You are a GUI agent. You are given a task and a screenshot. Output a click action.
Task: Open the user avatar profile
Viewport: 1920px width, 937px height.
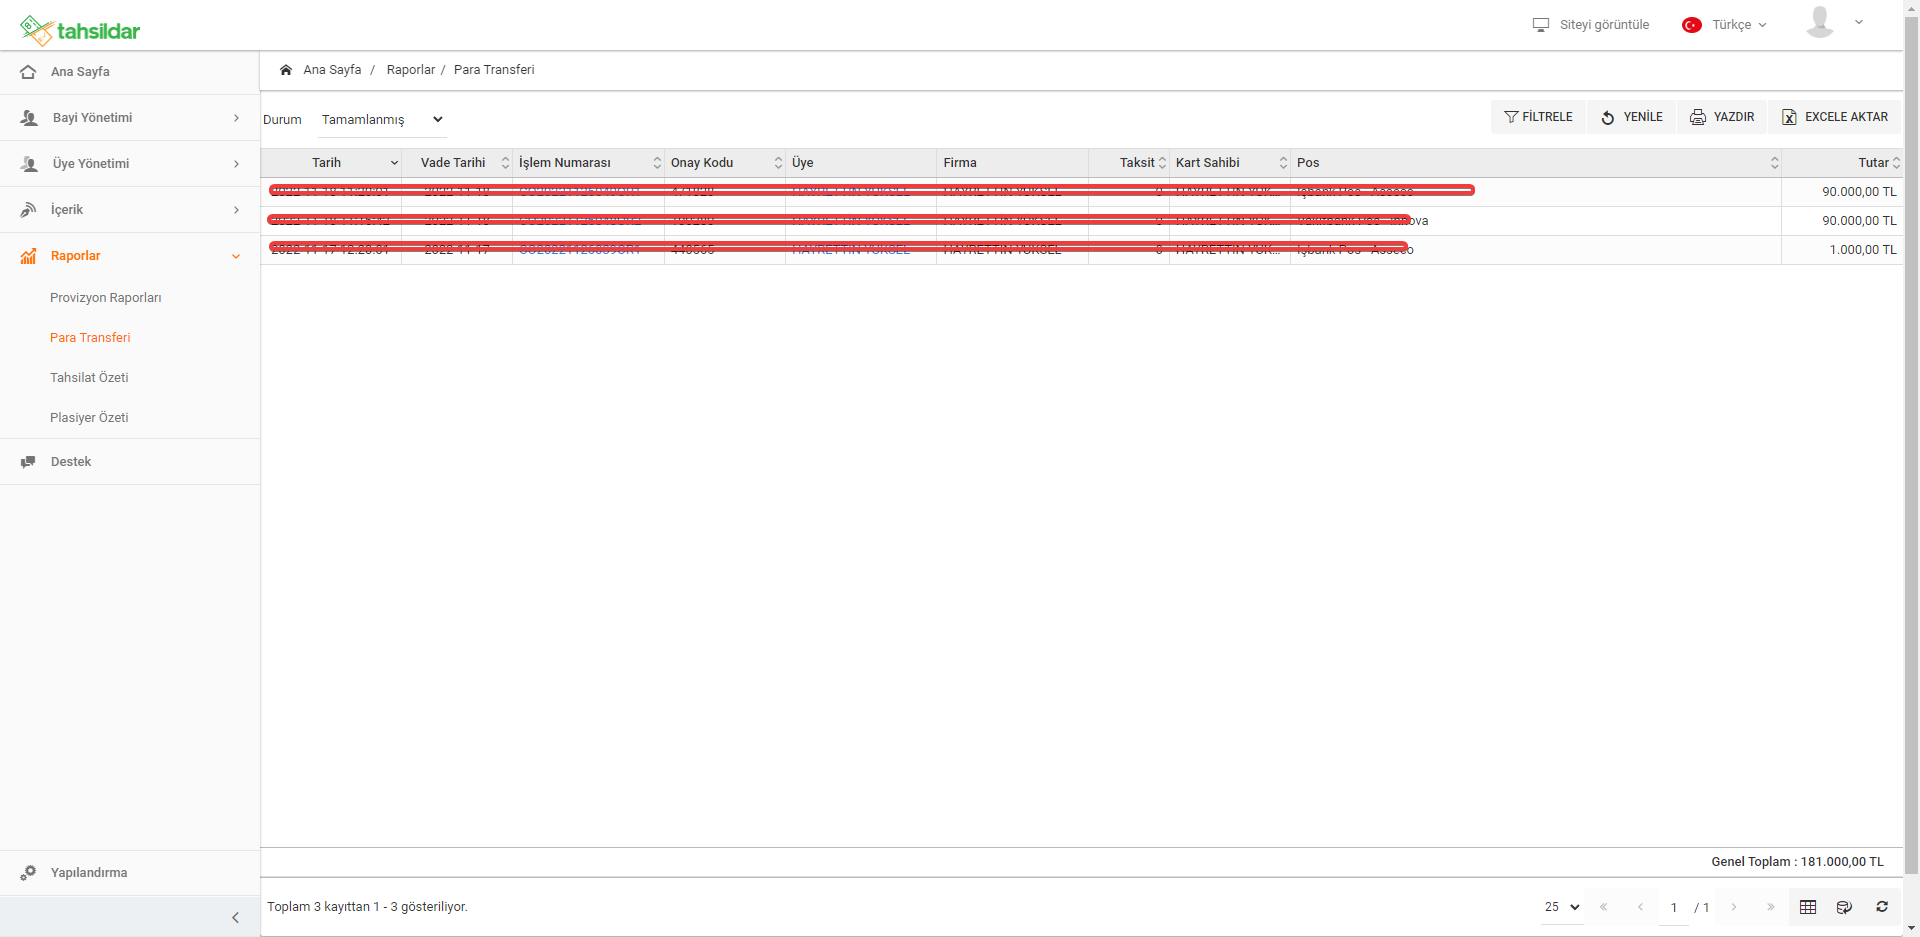1820,22
